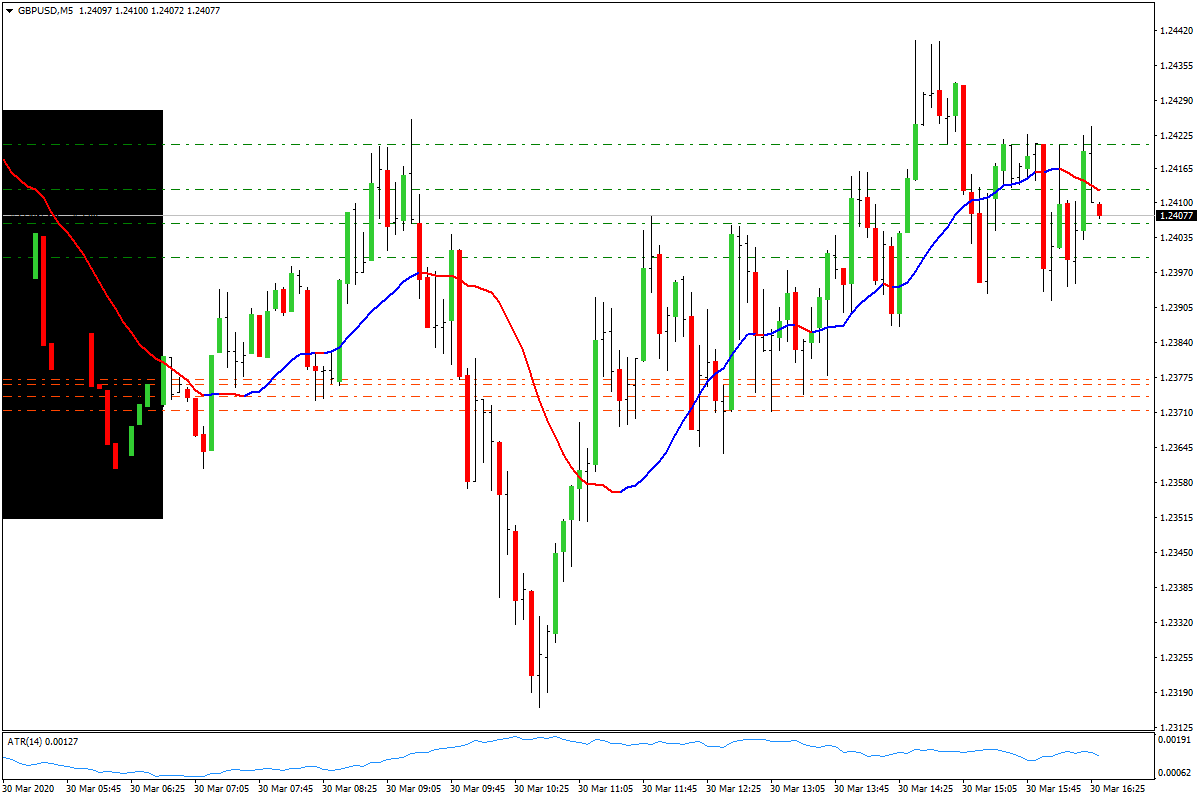The height and width of the screenshot is (800, 1200).
Task: Click the 30 Mar 06:25 time label
Action: click(158, 789)
